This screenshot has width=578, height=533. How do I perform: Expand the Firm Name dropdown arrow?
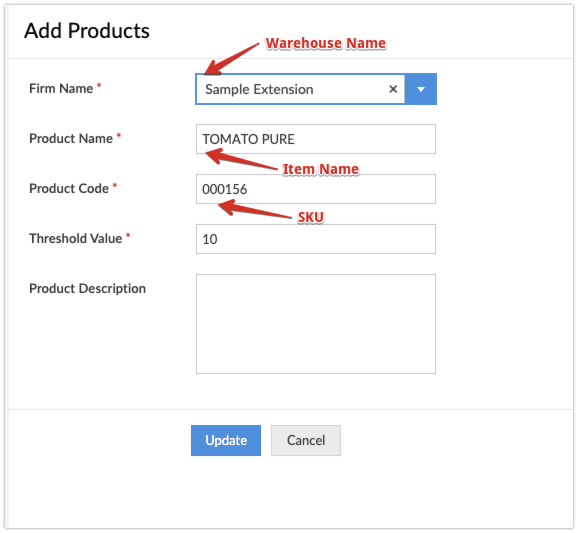(421, 89)
